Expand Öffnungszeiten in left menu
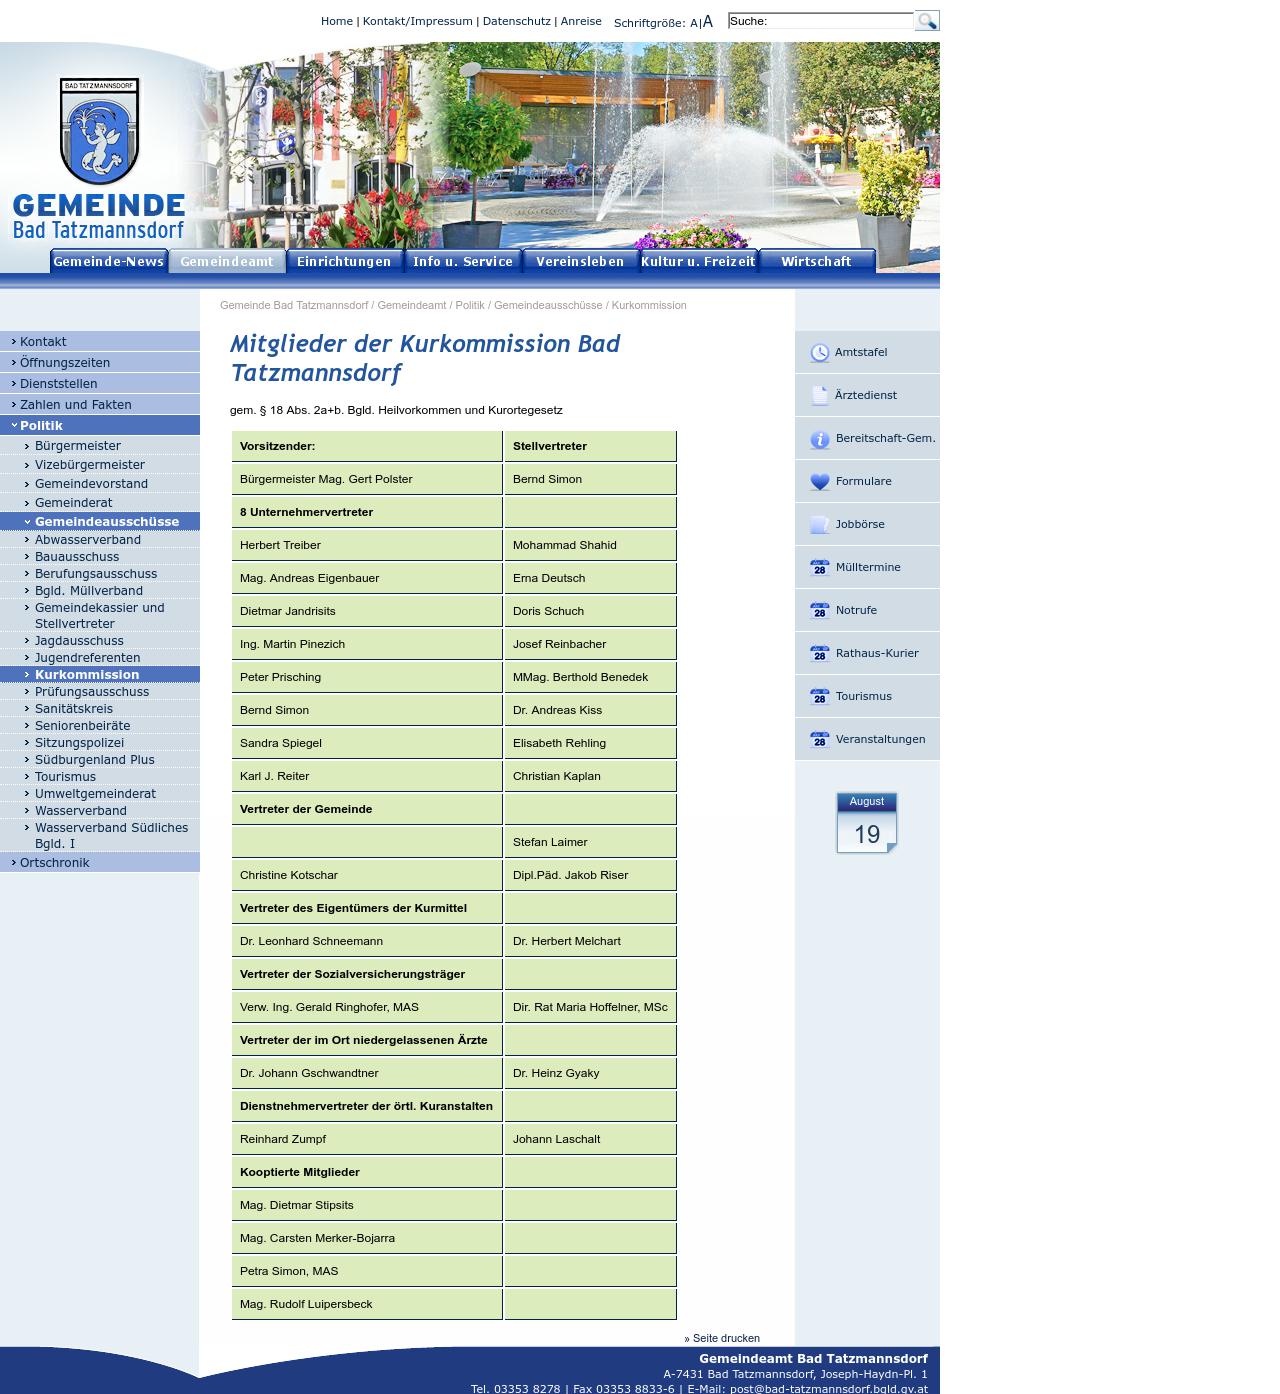 tap(100, 362)
